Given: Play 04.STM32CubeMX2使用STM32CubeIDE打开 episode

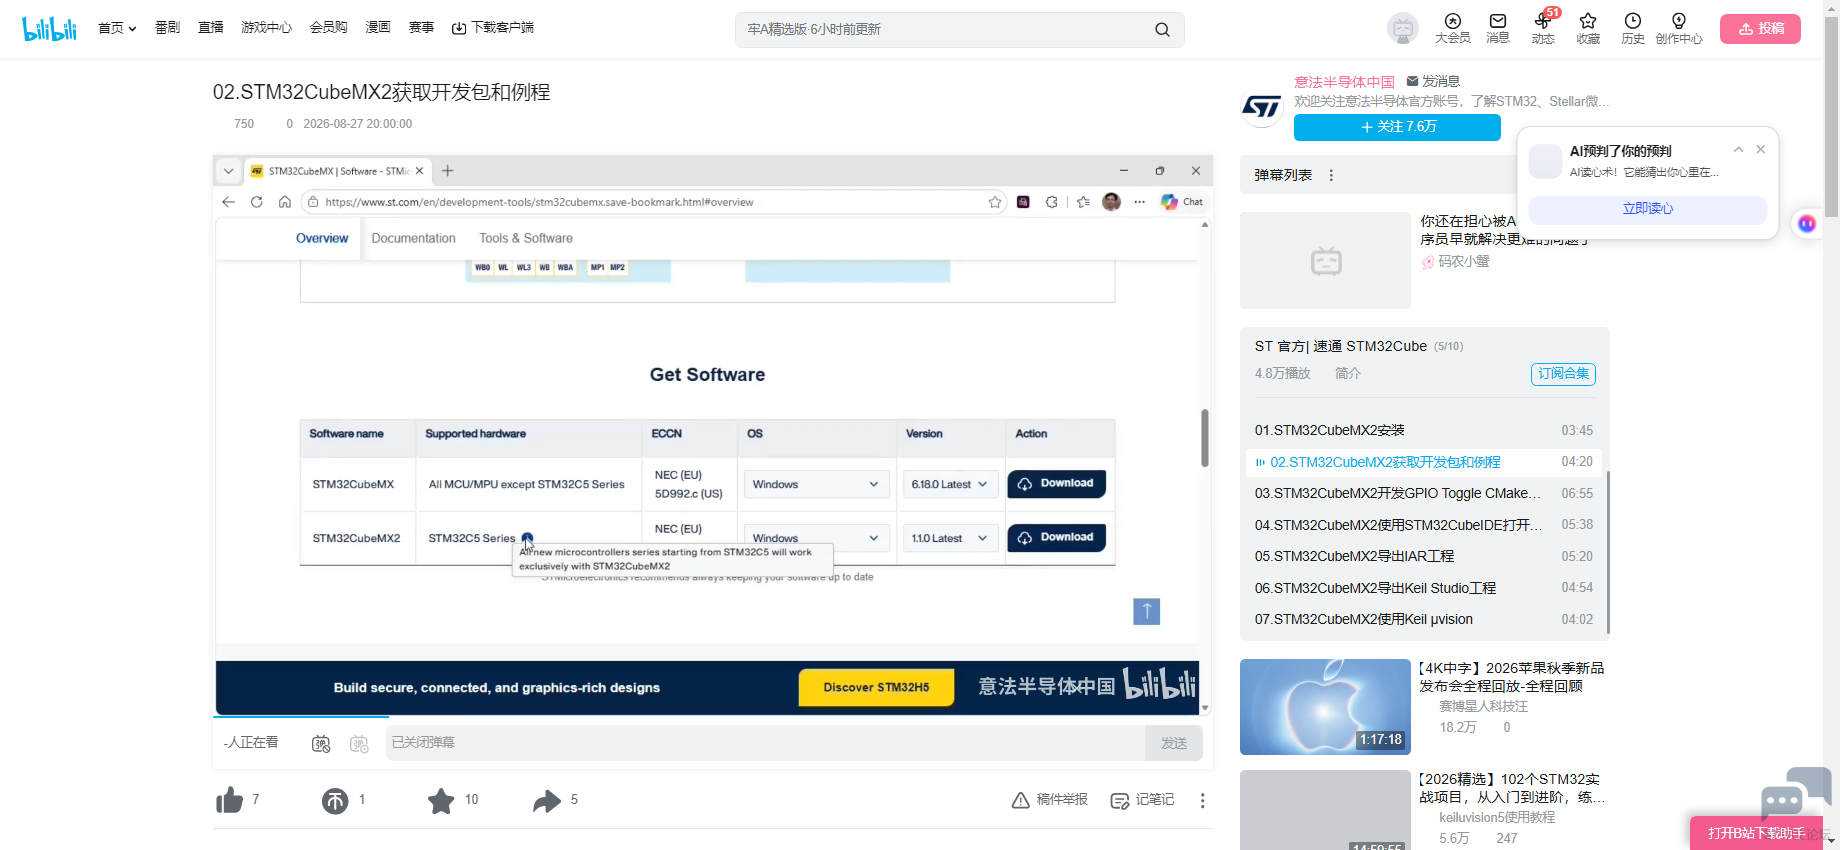Looking at the screenshot, I should click(x=1424, y=525).
